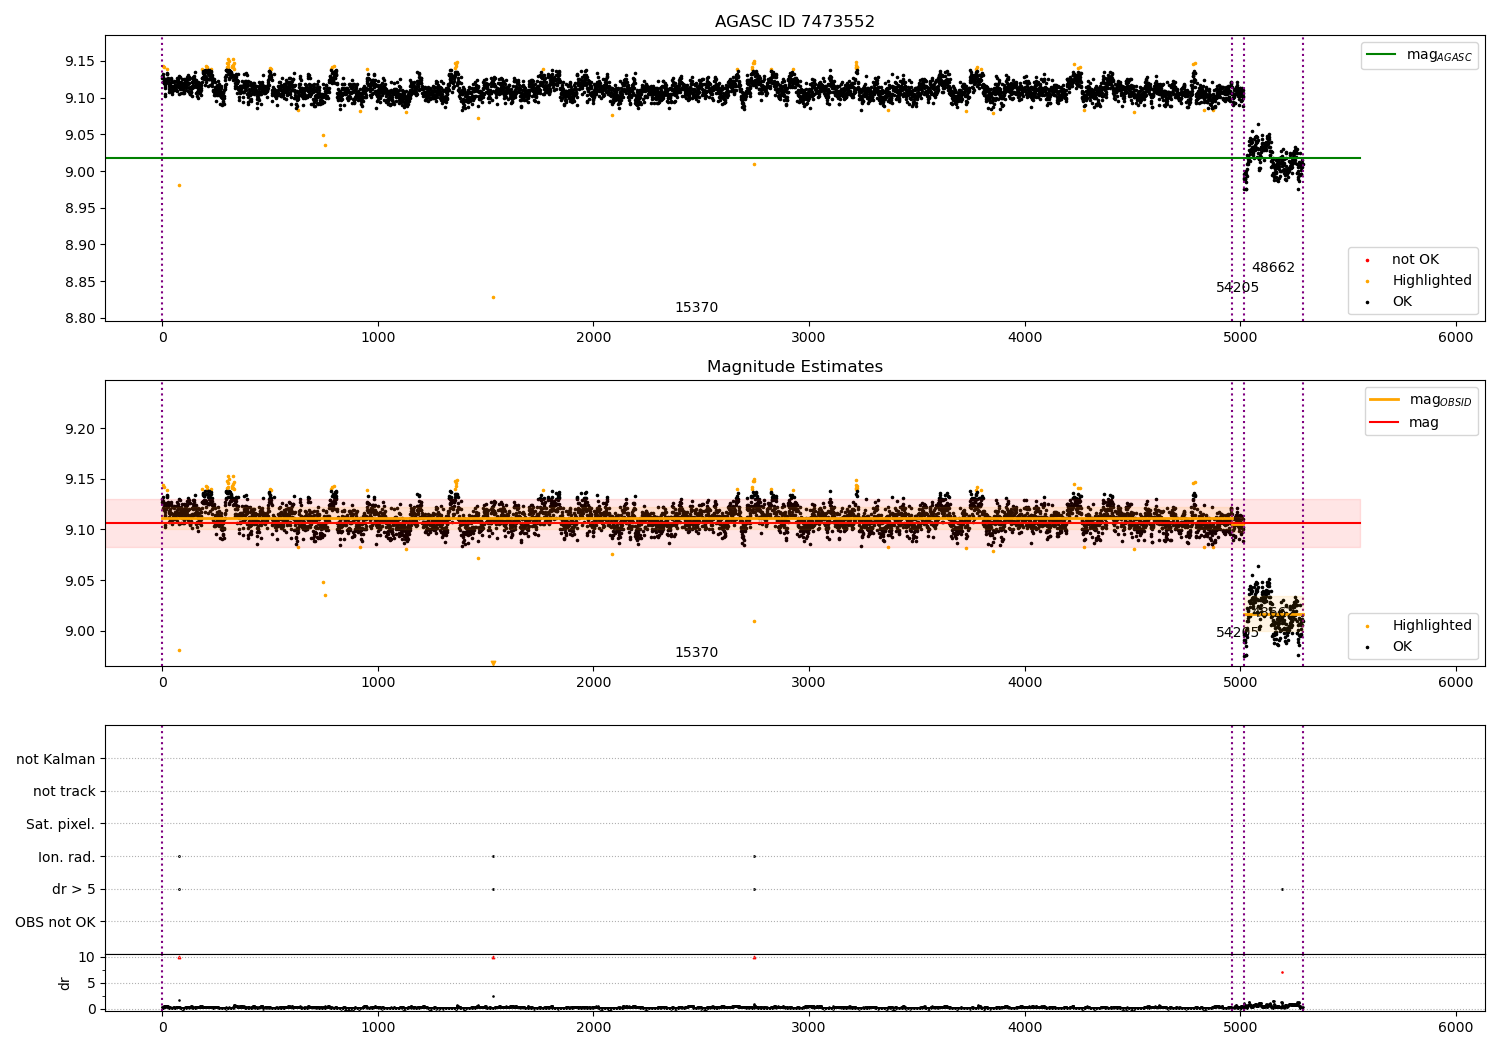This screenshot has height=1050, width=1500.
Task: Click the "4000" x-tick under the bottom plot
Action: (x=1024, y=1027)
